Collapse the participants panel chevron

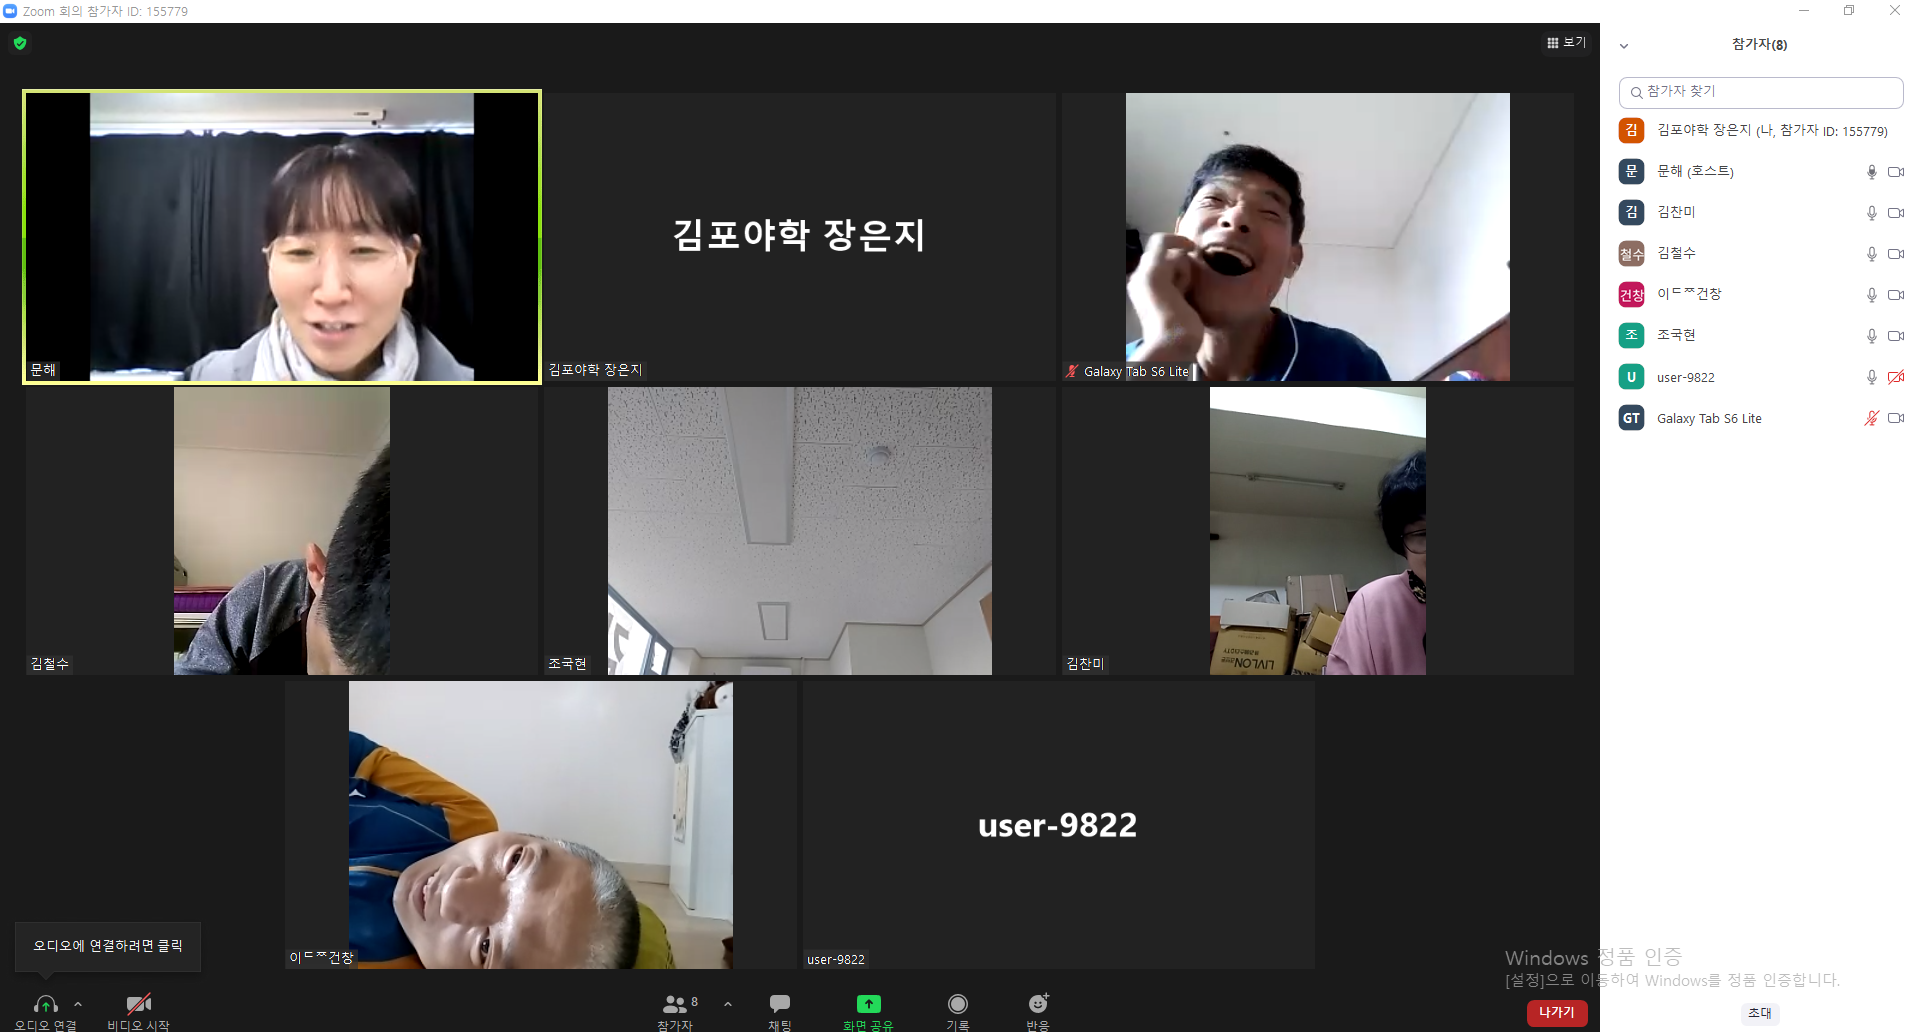click(x=1624, y=46)
